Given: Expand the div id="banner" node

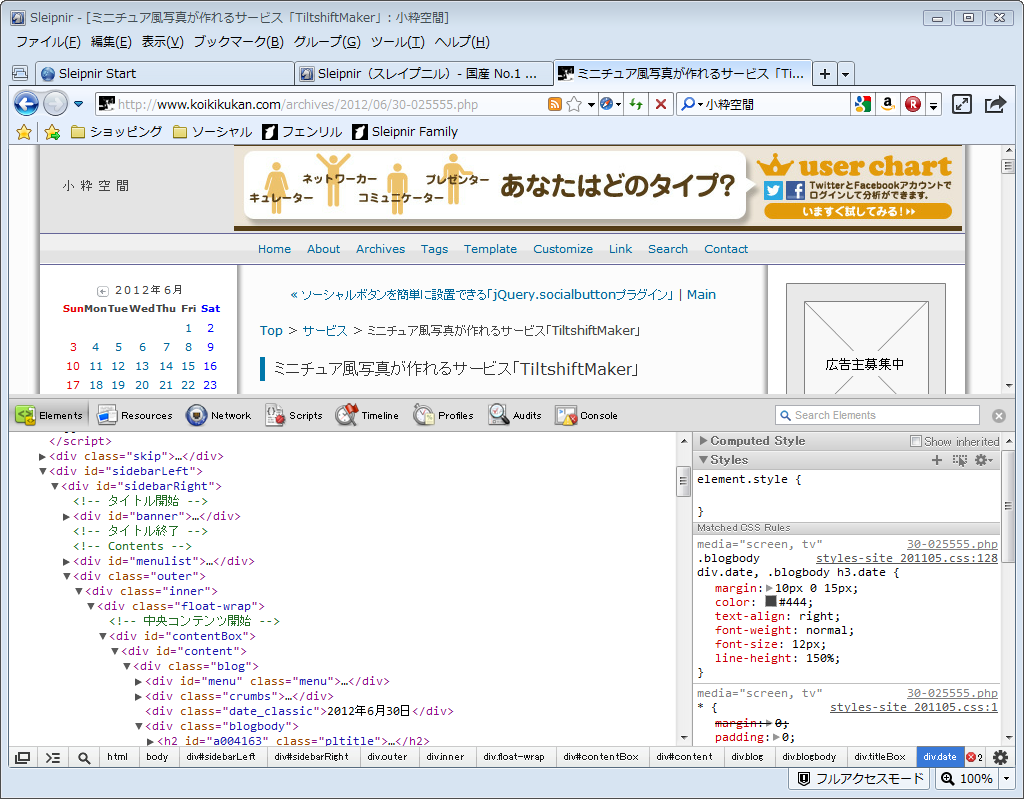Looking at the screenshot, I should [x=67, y=516].
